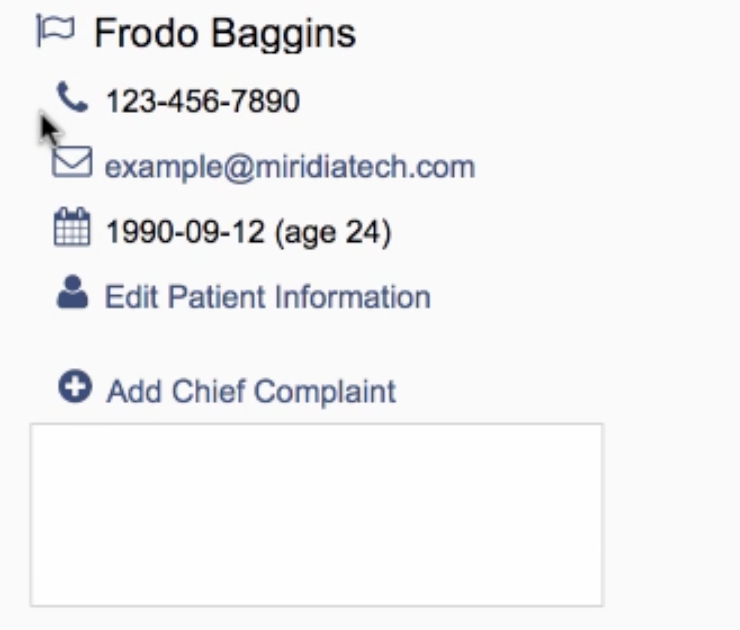
Task: Click the person silhouette icon
Action: click(x=72, y=292)
